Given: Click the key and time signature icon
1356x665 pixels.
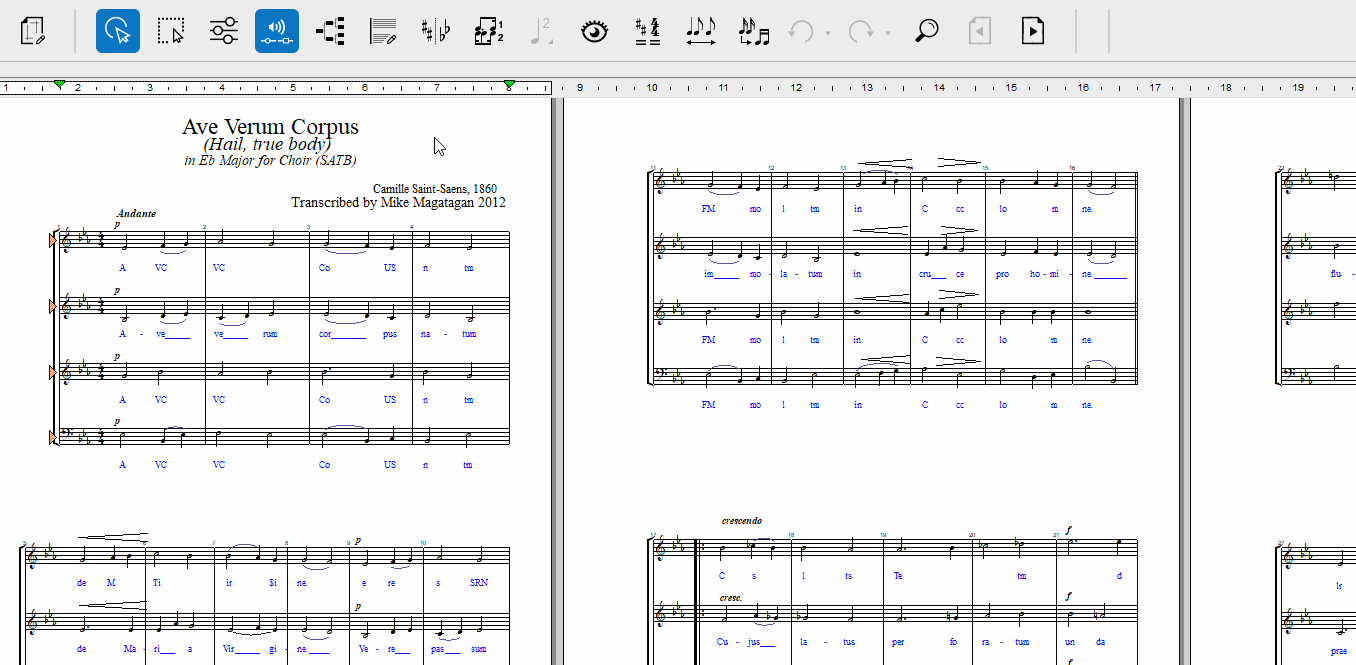Looking at the screenshot, I should click(x=648, y=31).
